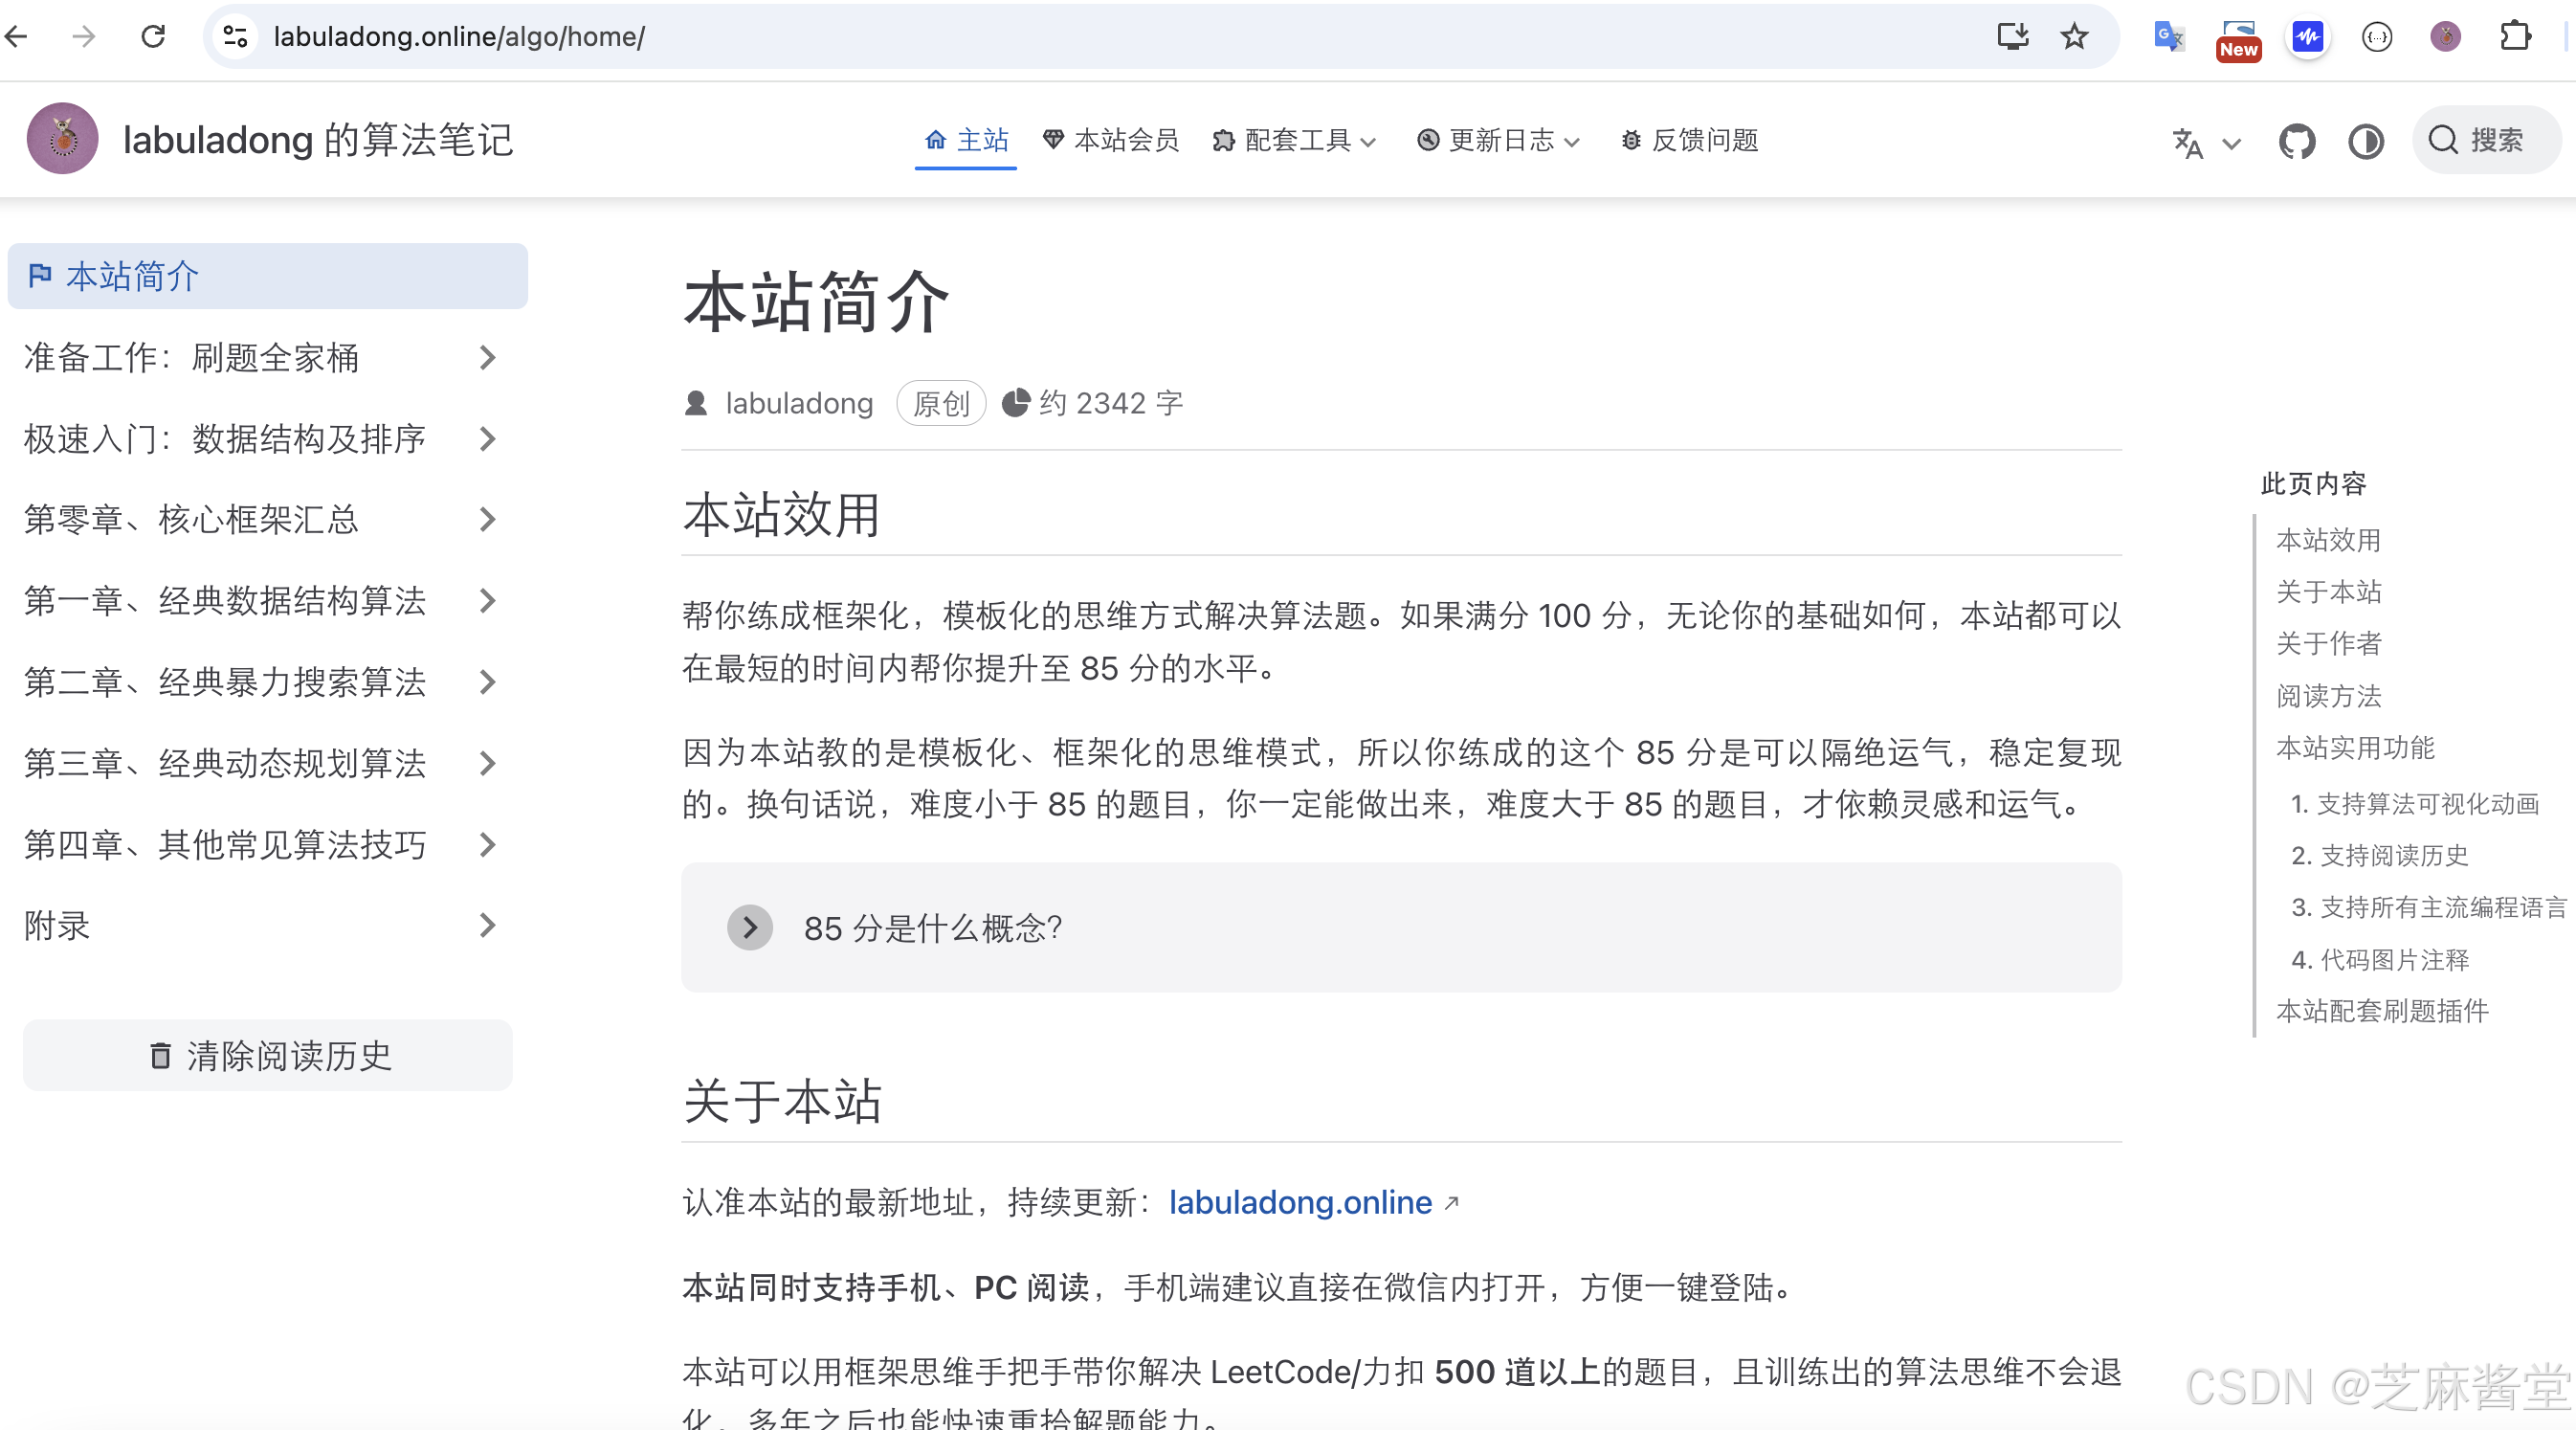Reload the page in browser

(x=153, y=37)
